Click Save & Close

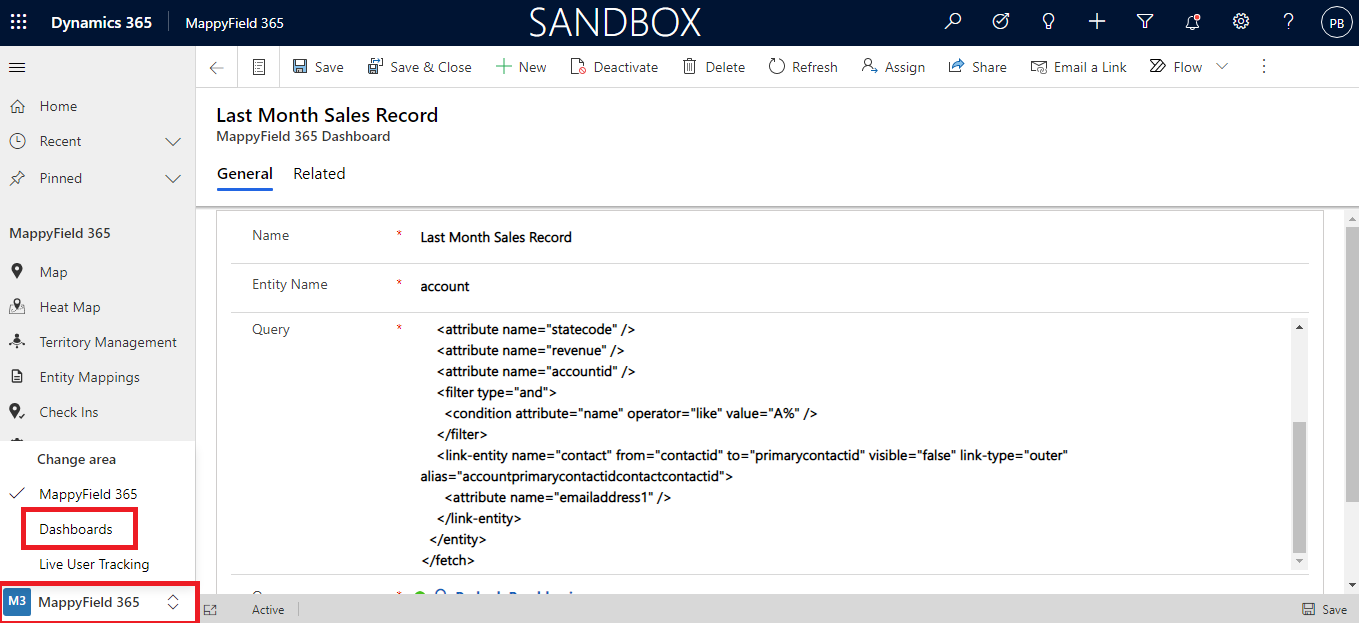coord(419,67)
